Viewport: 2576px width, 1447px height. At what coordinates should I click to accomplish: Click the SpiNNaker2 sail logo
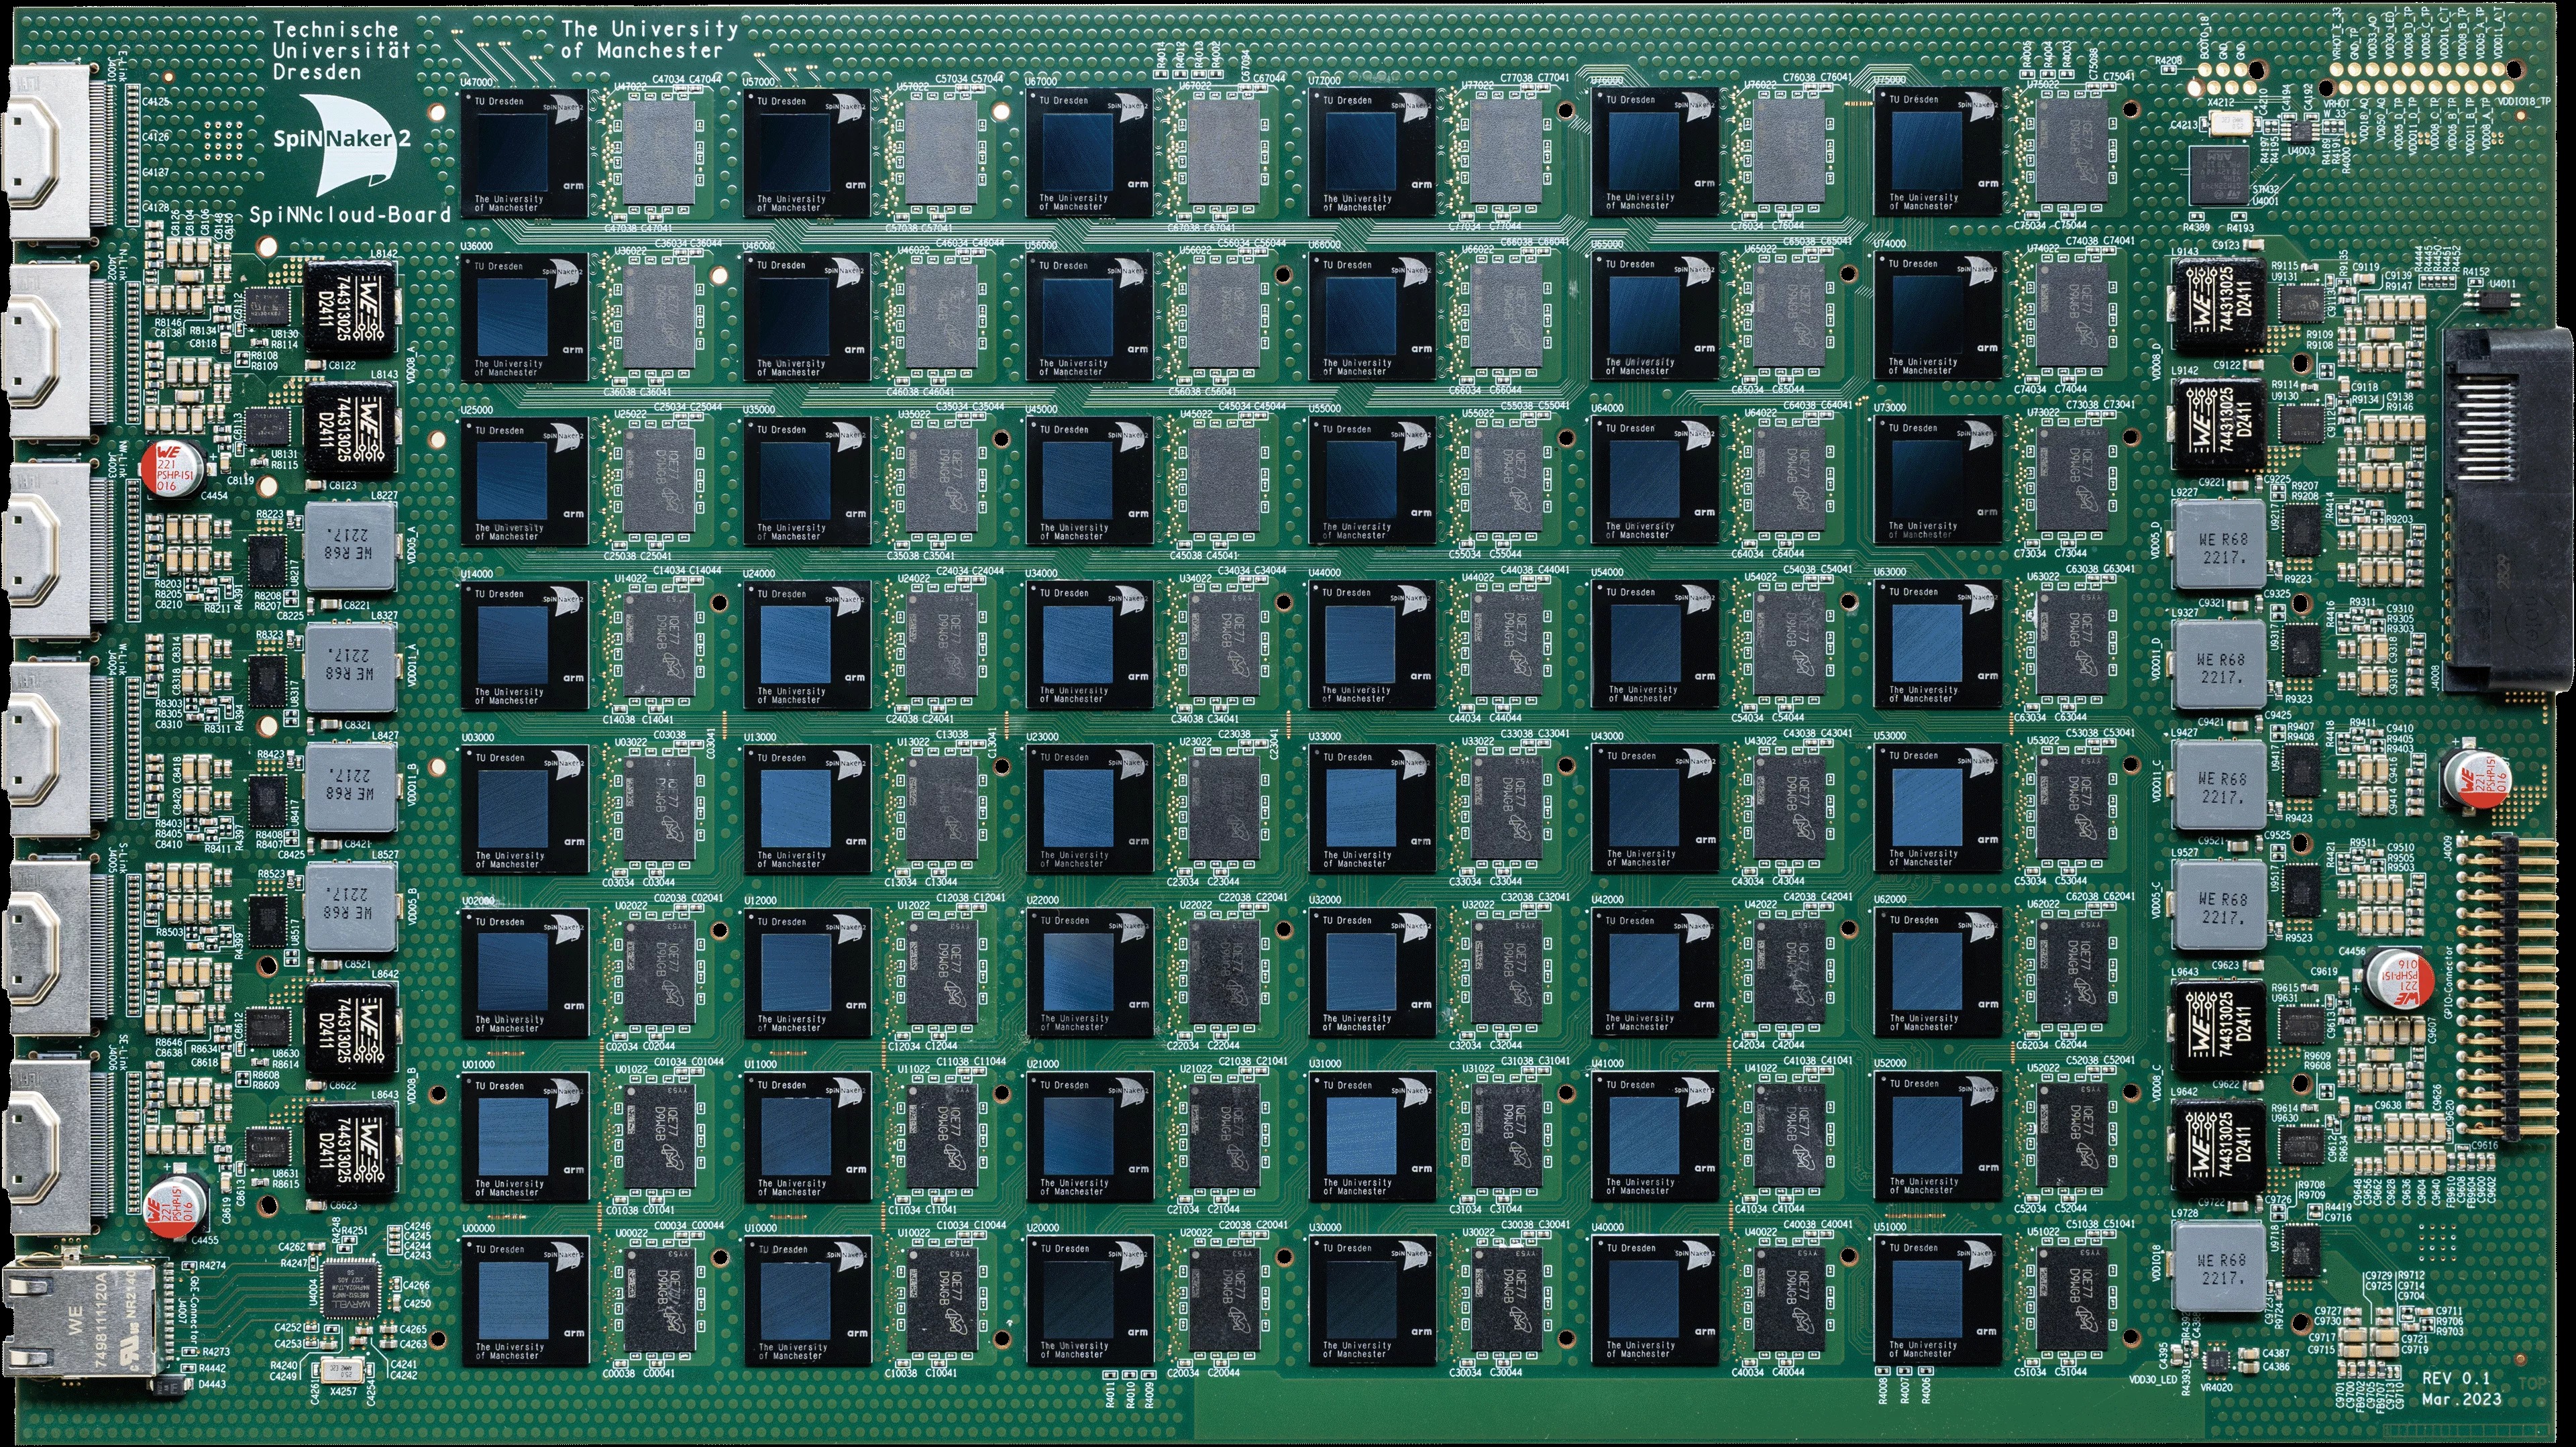351,145
